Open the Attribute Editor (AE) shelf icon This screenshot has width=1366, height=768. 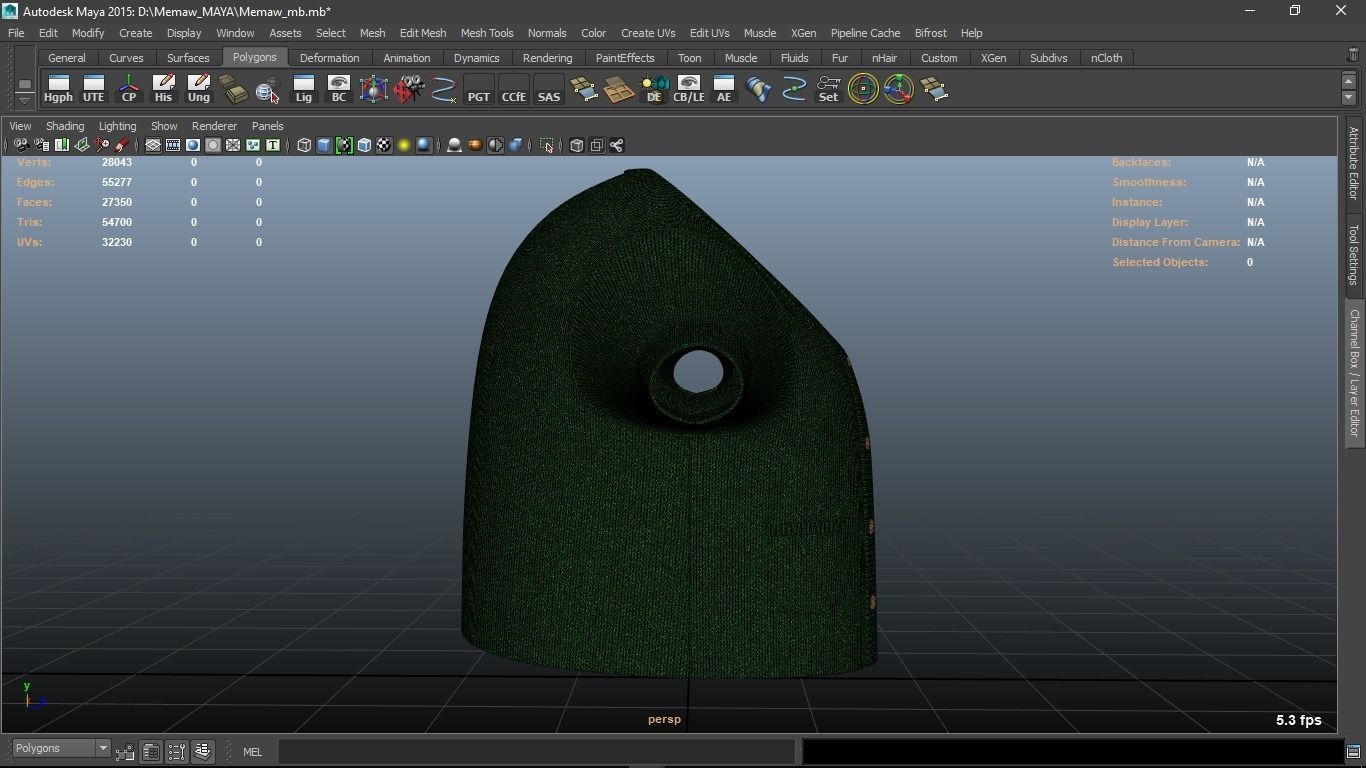point(723,89)
